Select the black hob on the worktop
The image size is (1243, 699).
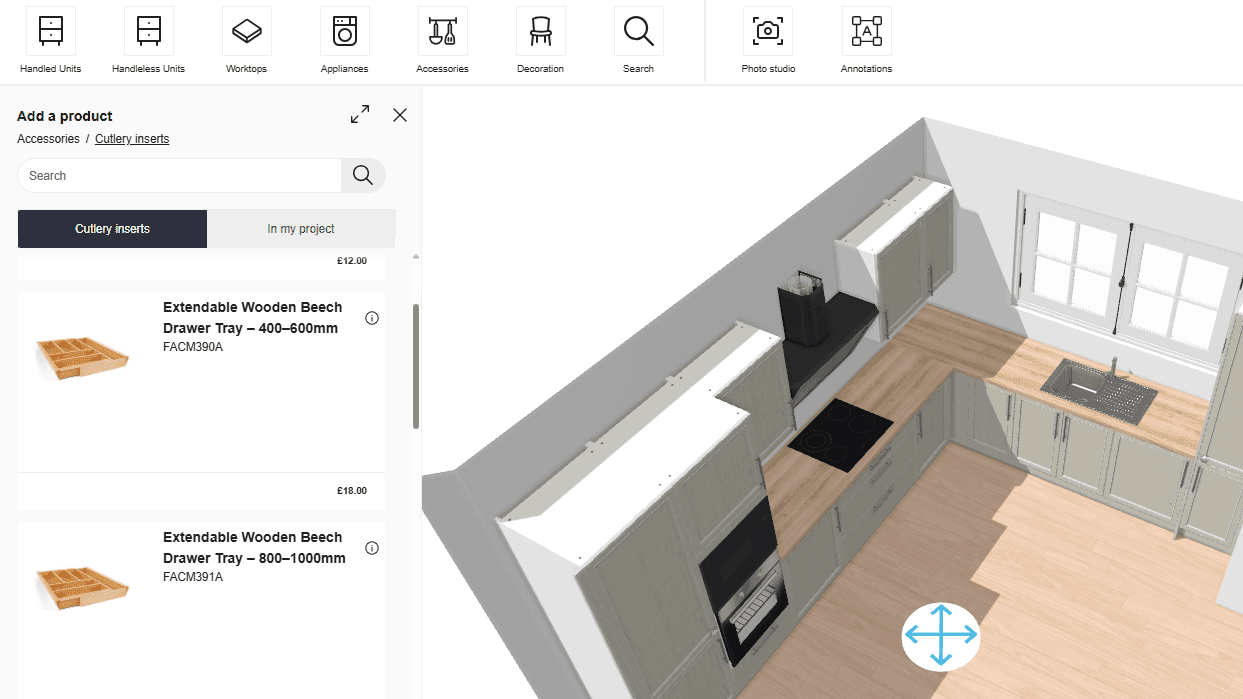coord(841,435)
